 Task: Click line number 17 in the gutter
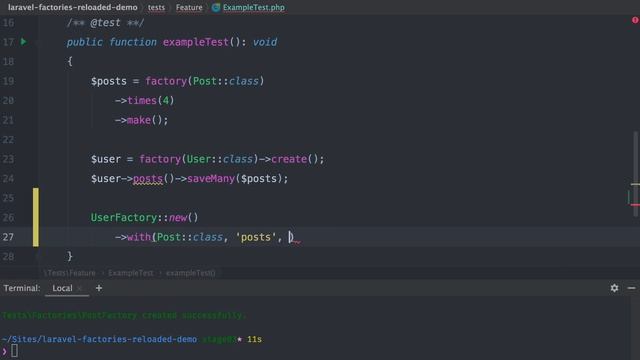point(8,42)
